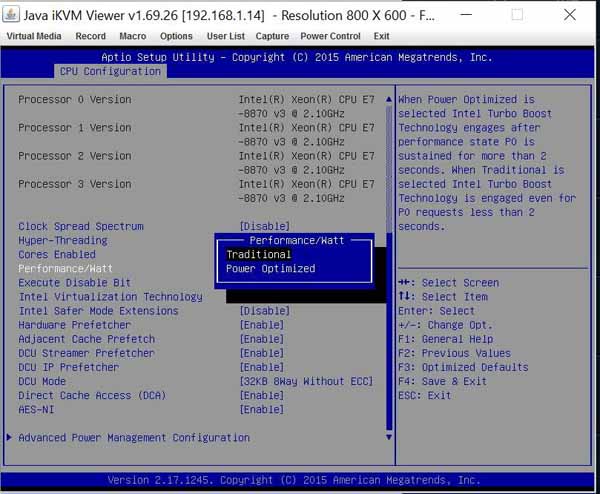
Task: Click the Capture menu item
Action: click(x=272, y=36)
